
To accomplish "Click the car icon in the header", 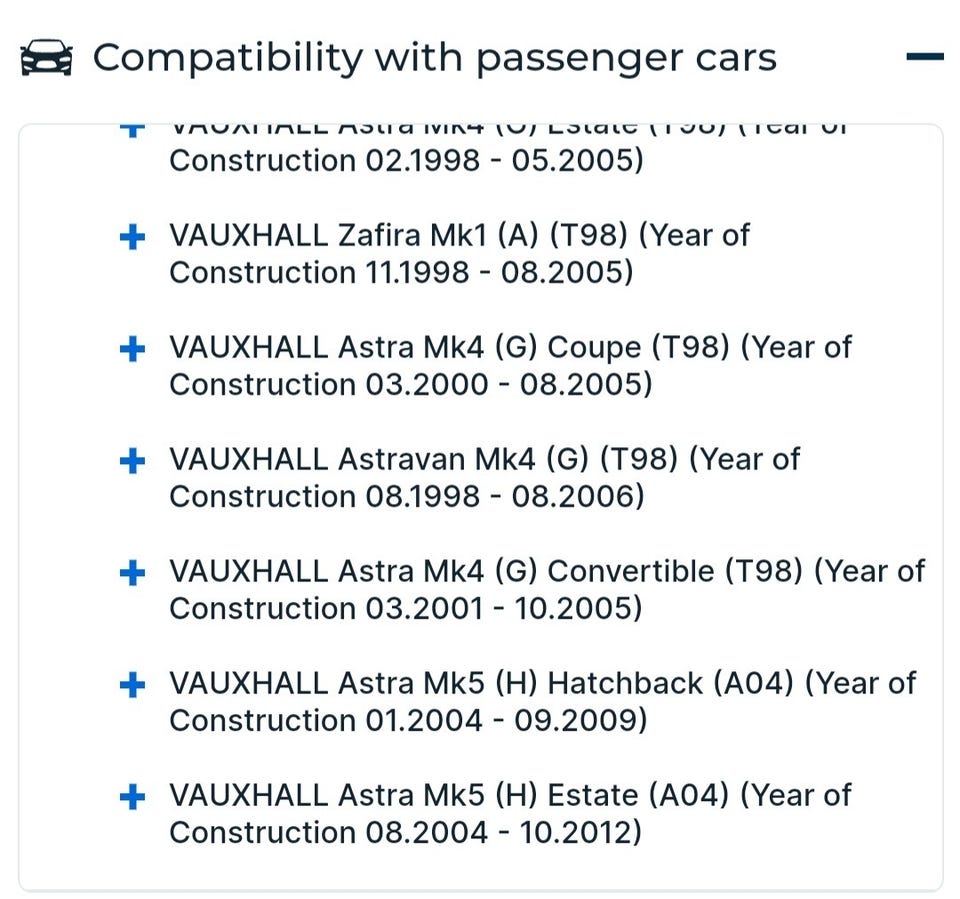I will coord(46,58).
